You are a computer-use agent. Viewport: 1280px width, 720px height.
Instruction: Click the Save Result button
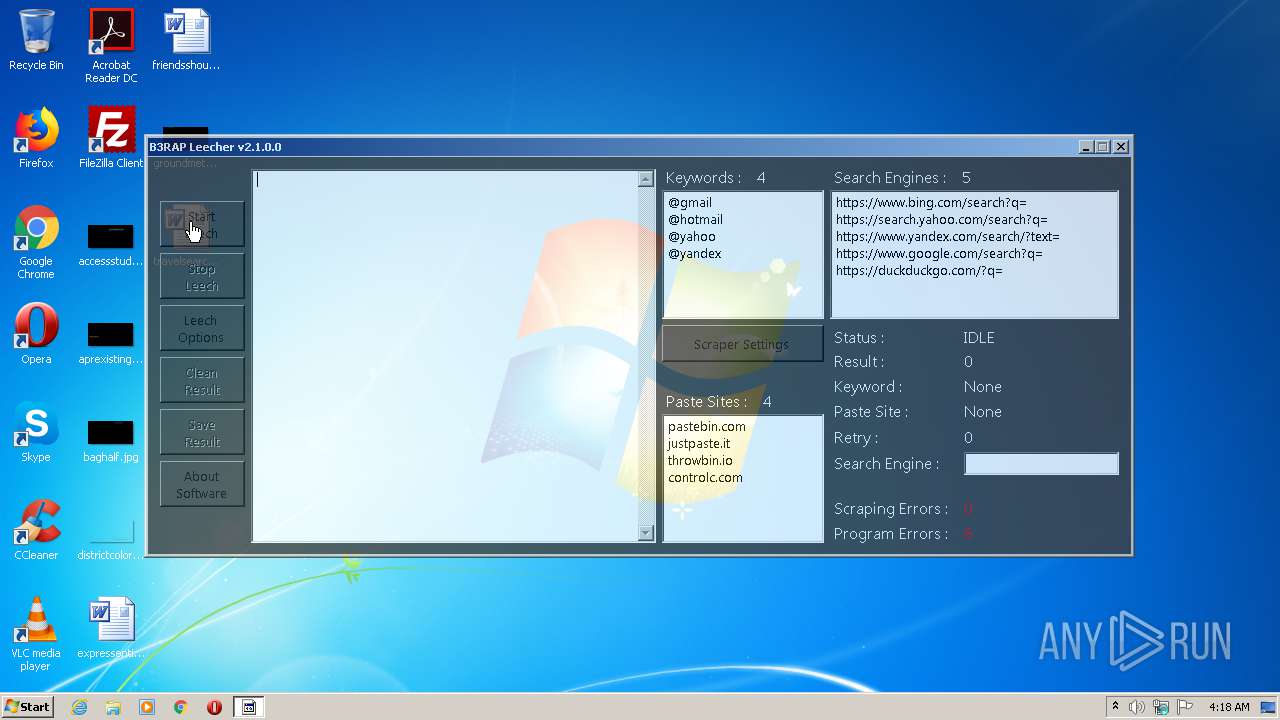(x=202, y=432)
